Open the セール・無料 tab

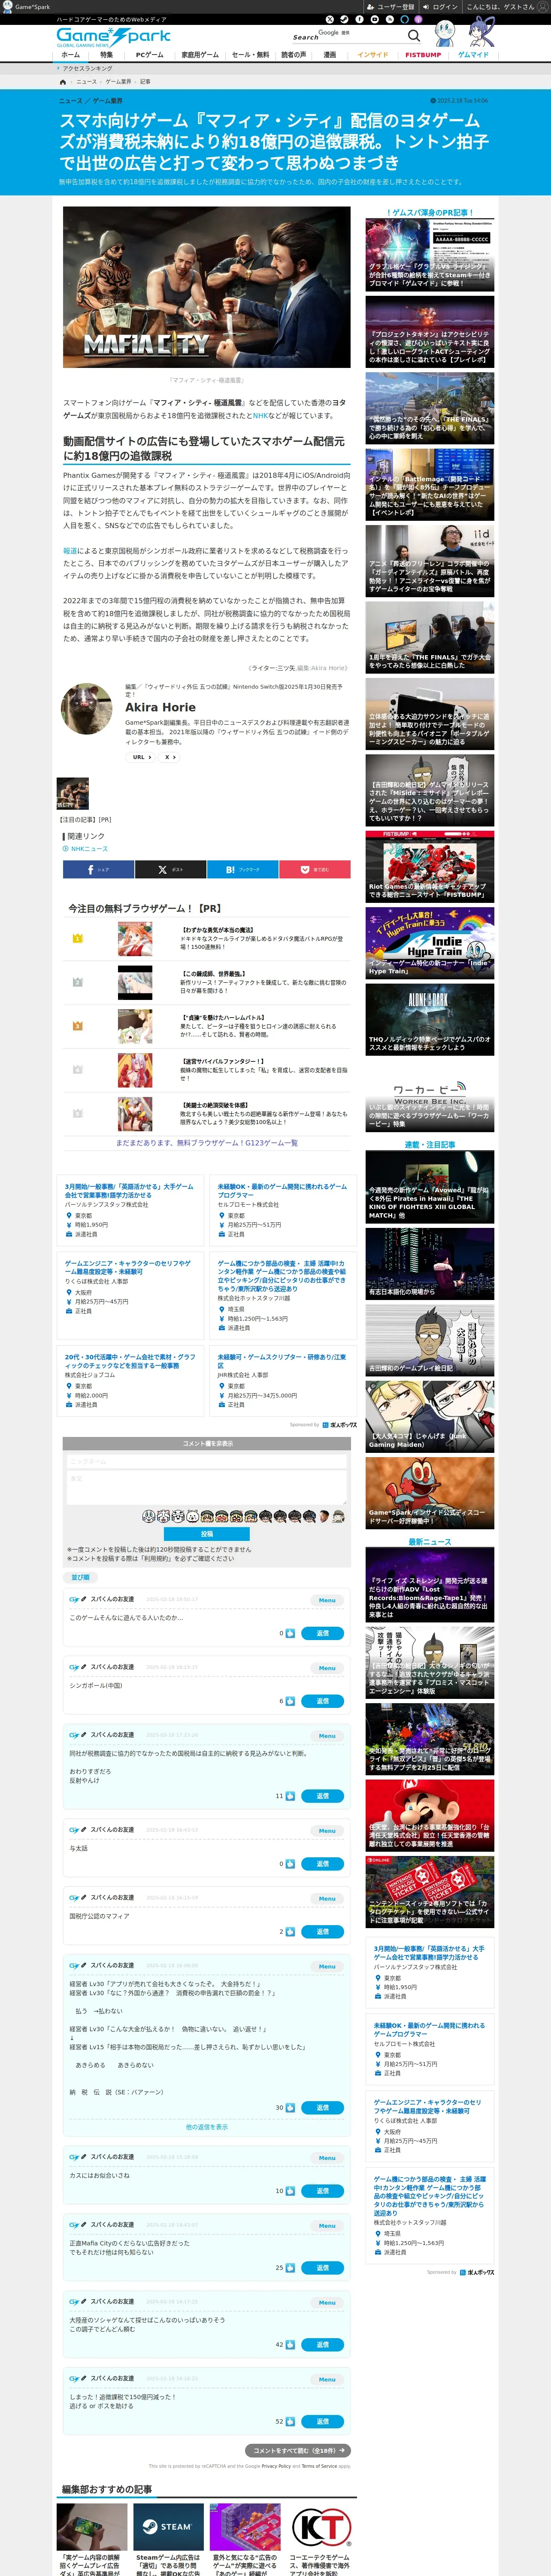coord(250,55)
